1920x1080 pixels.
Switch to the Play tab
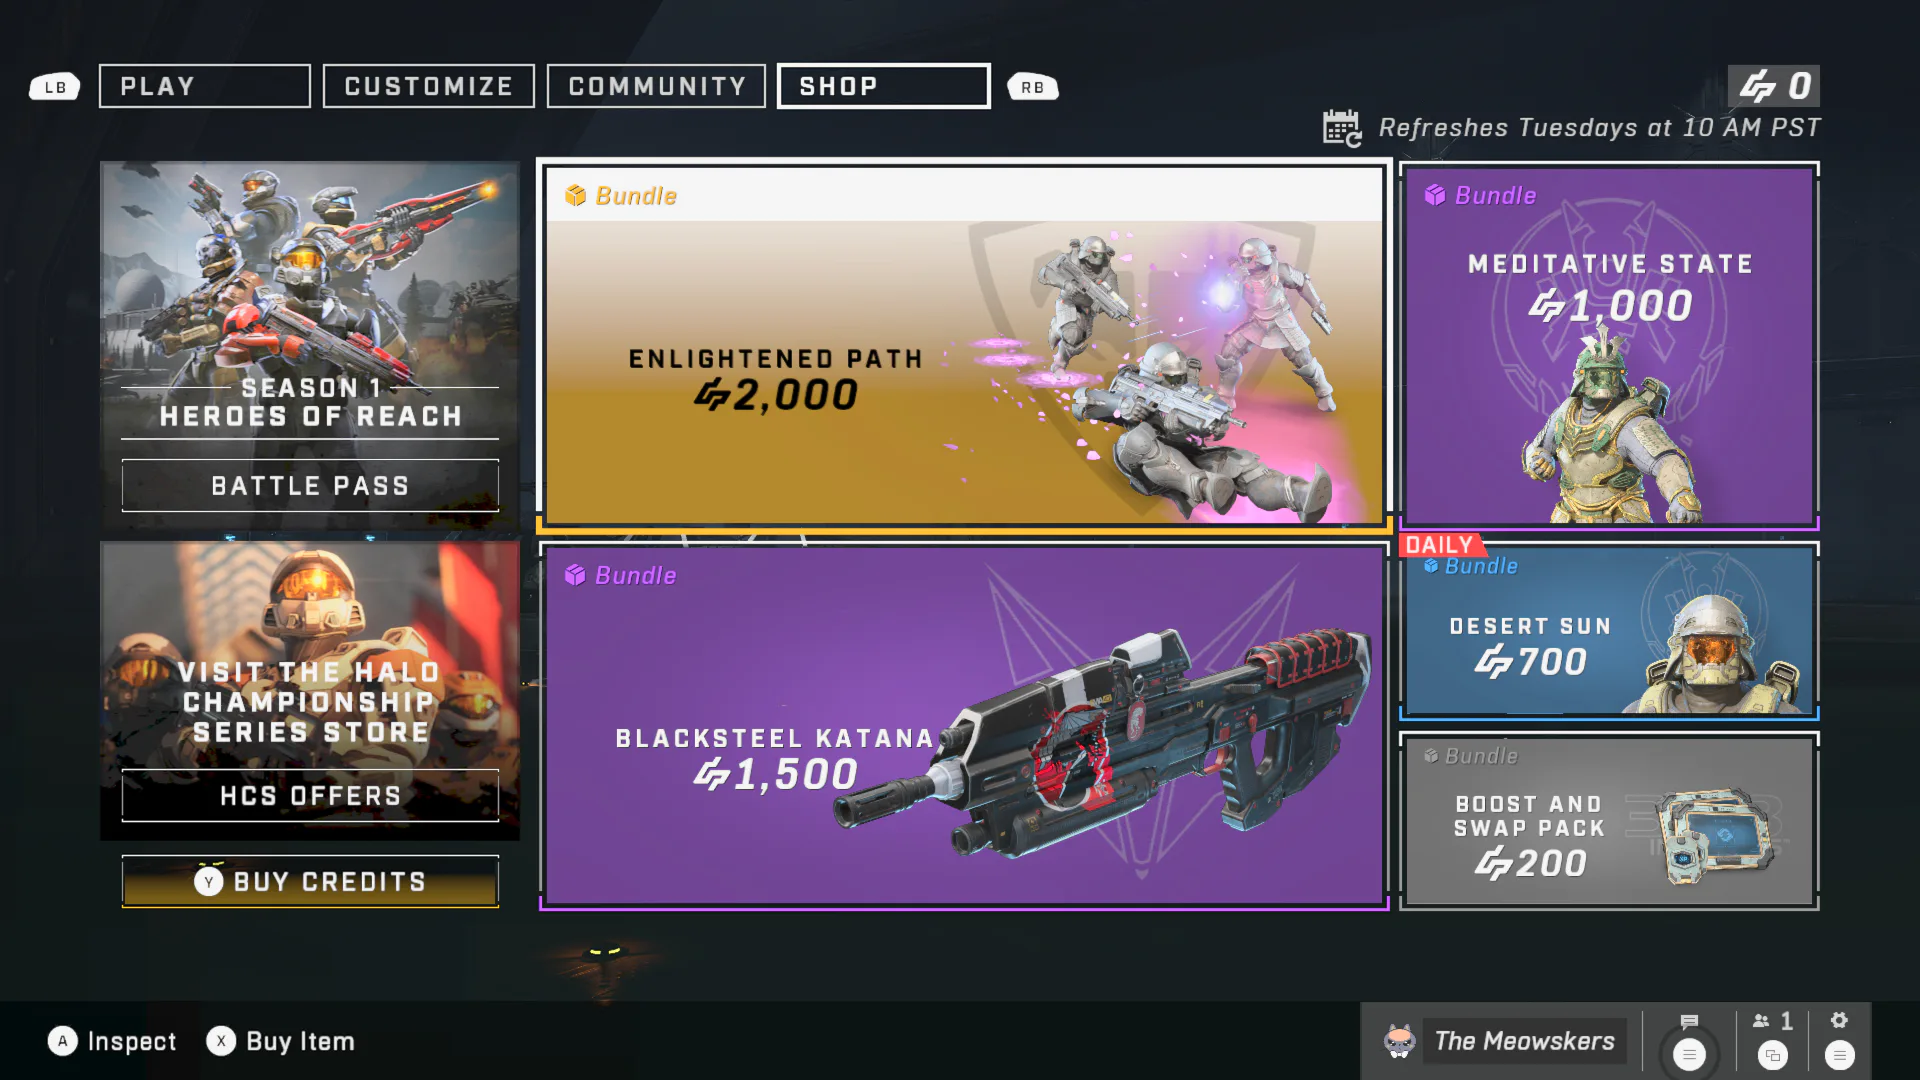click(205, 86)
